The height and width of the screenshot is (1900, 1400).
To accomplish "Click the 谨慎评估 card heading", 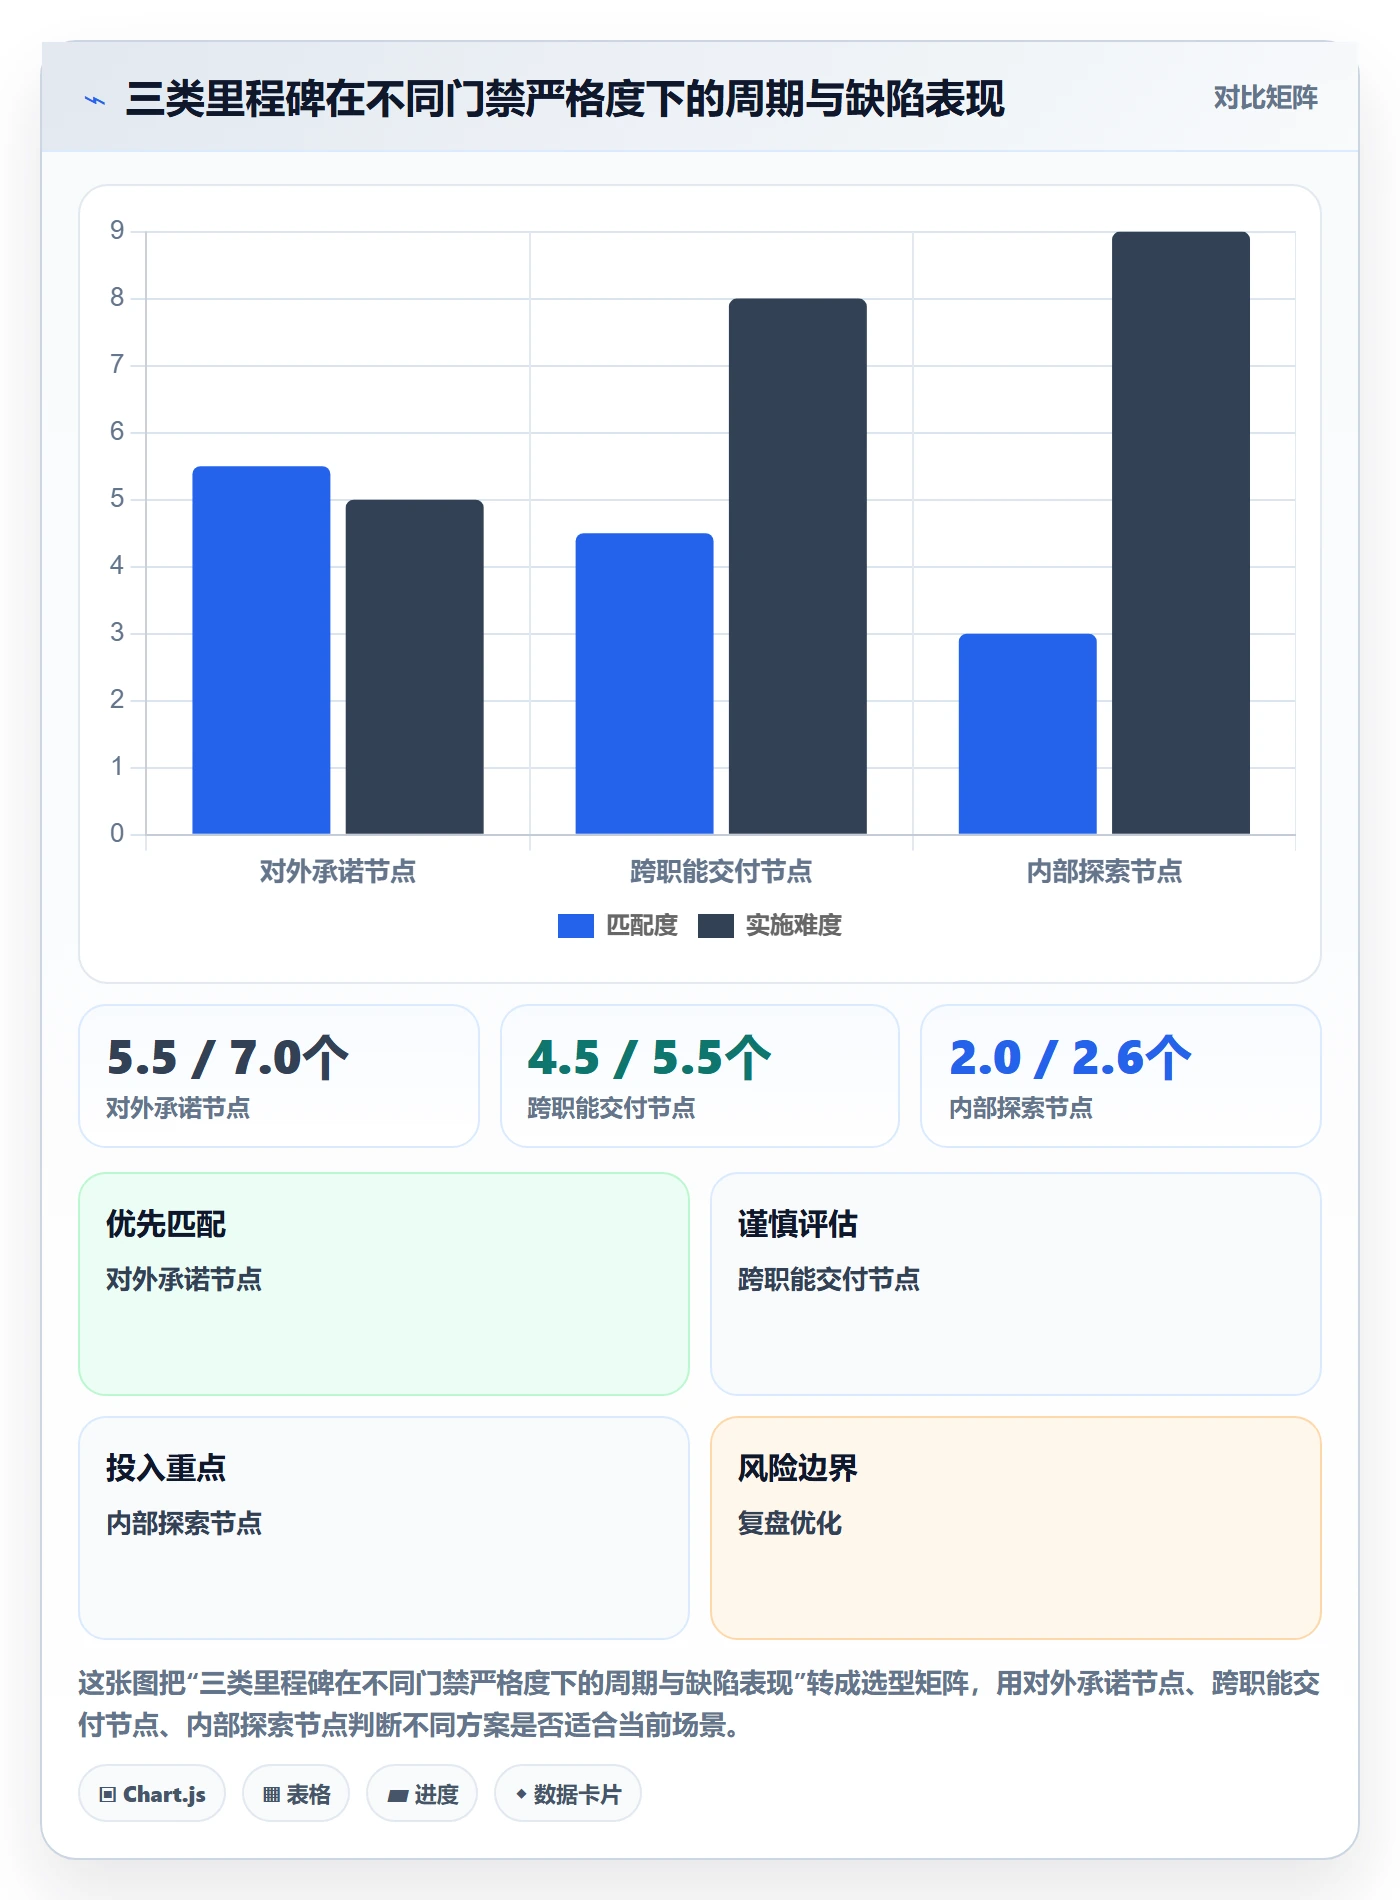I will pyautogui.click(x=798, y=1224).
